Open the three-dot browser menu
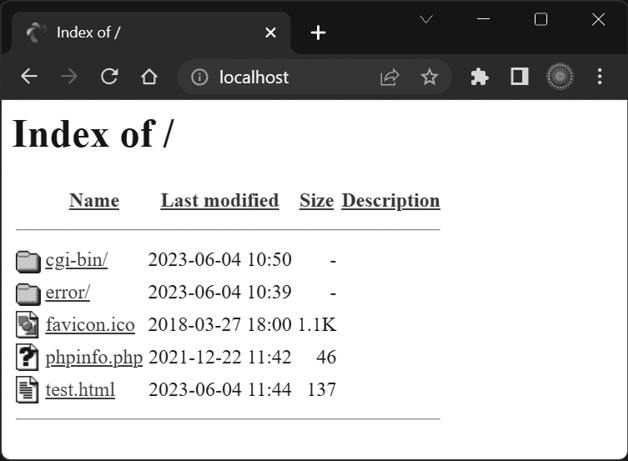 600,77
